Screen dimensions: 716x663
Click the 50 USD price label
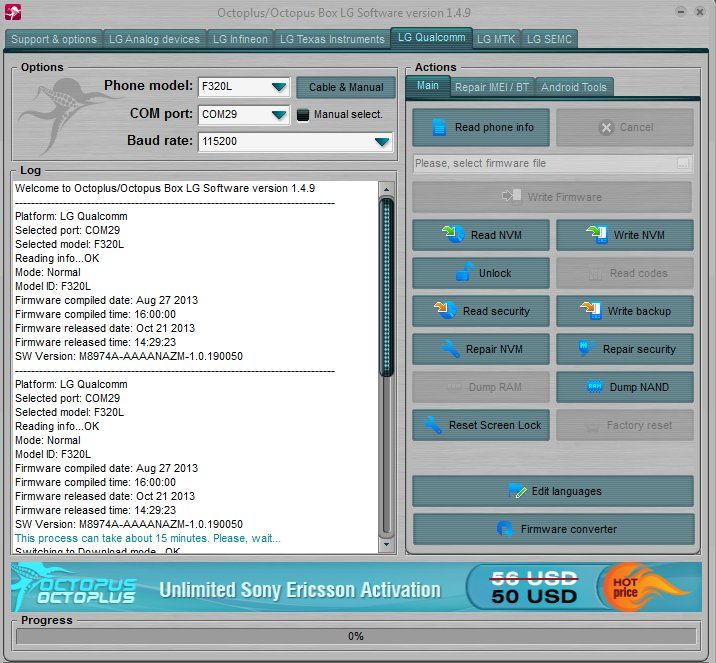click(534, 596)
